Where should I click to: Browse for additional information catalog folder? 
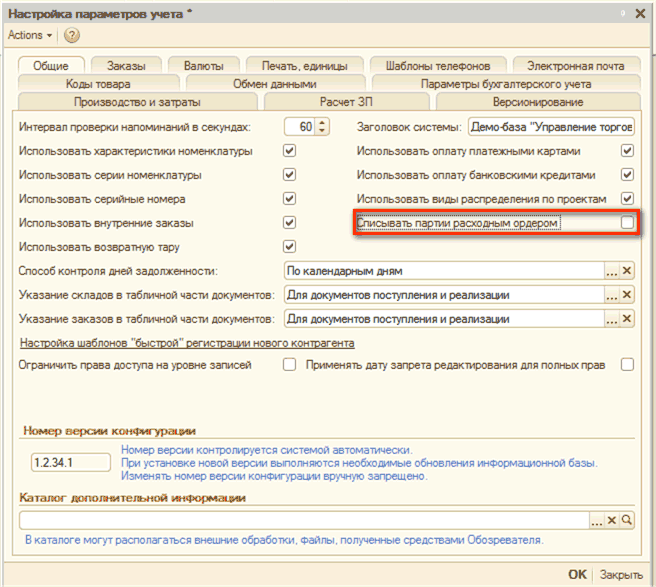[x=597, y=520]
